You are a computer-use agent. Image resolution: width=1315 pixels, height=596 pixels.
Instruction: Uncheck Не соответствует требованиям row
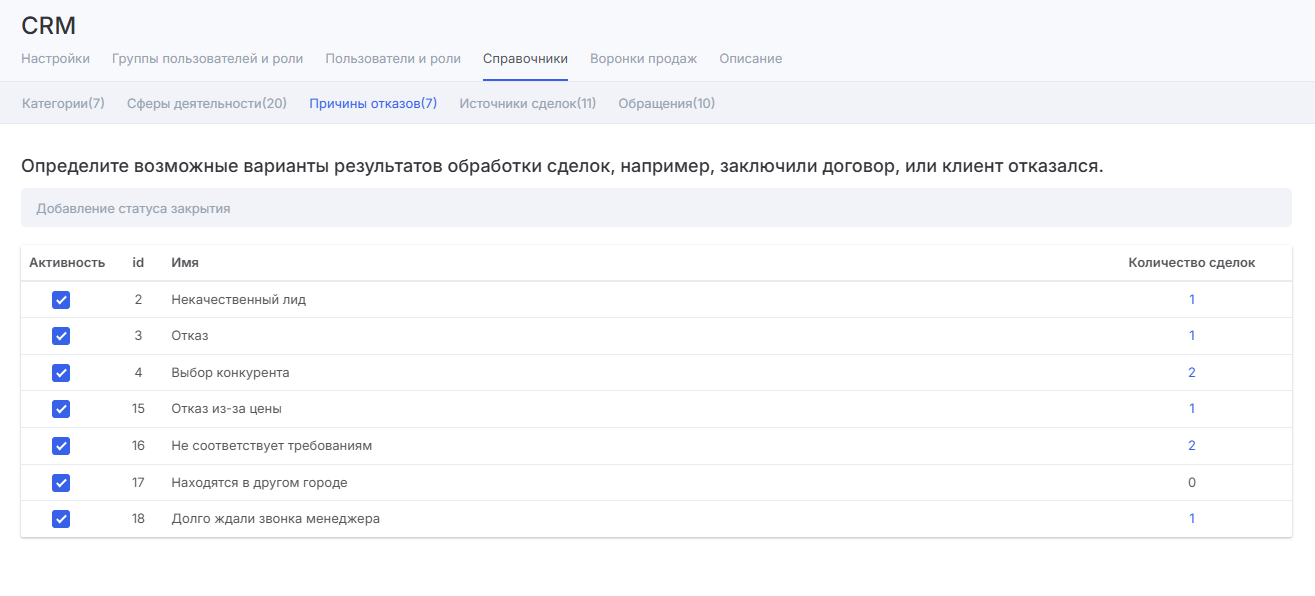pos(61,446)
